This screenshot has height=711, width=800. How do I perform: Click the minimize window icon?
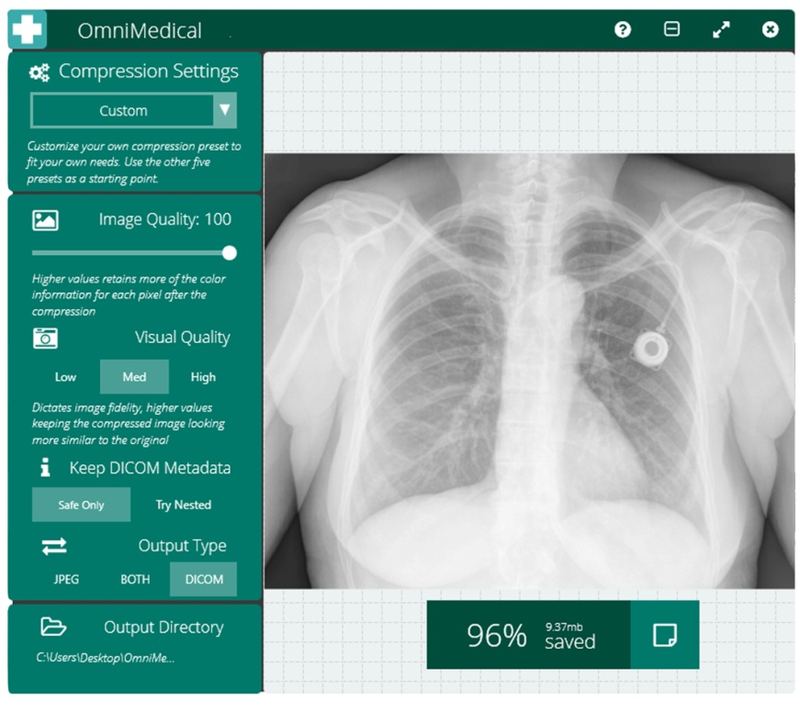click(x=671, y=29)
